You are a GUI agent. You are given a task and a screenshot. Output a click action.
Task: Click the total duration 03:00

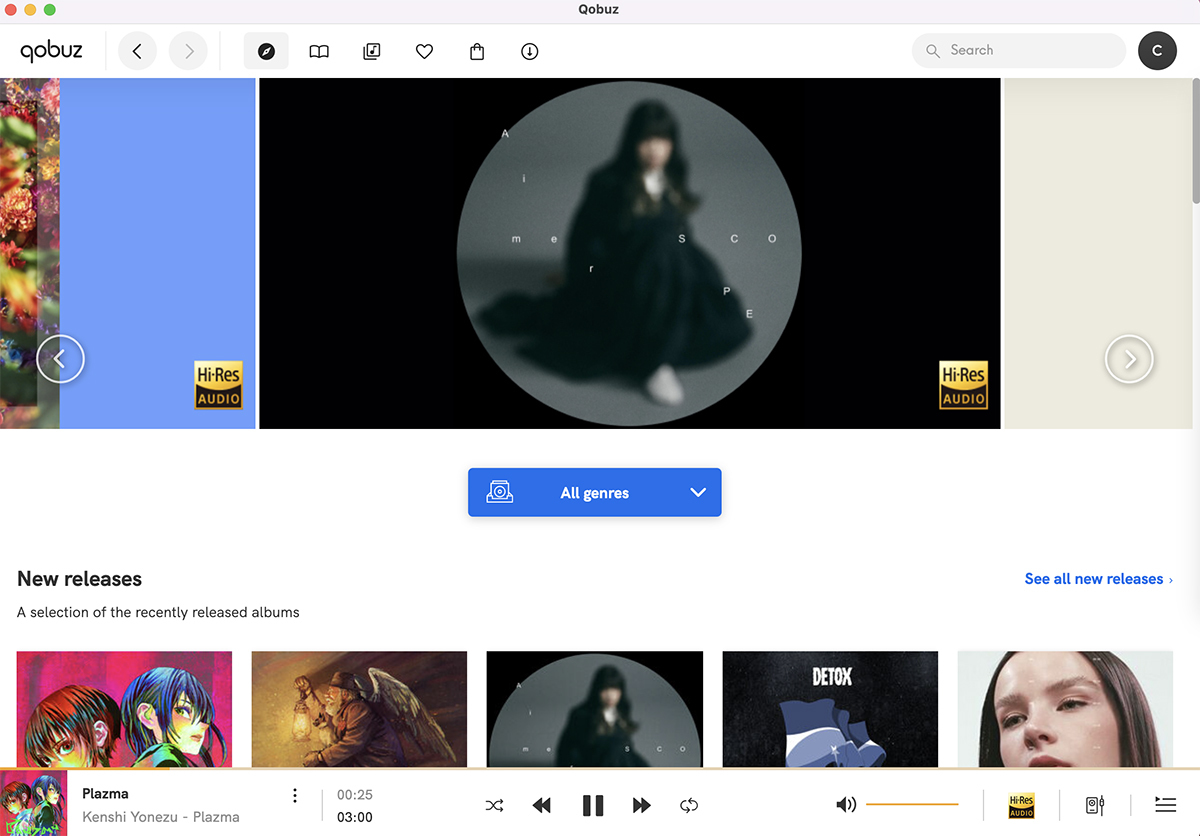[355, 817]
